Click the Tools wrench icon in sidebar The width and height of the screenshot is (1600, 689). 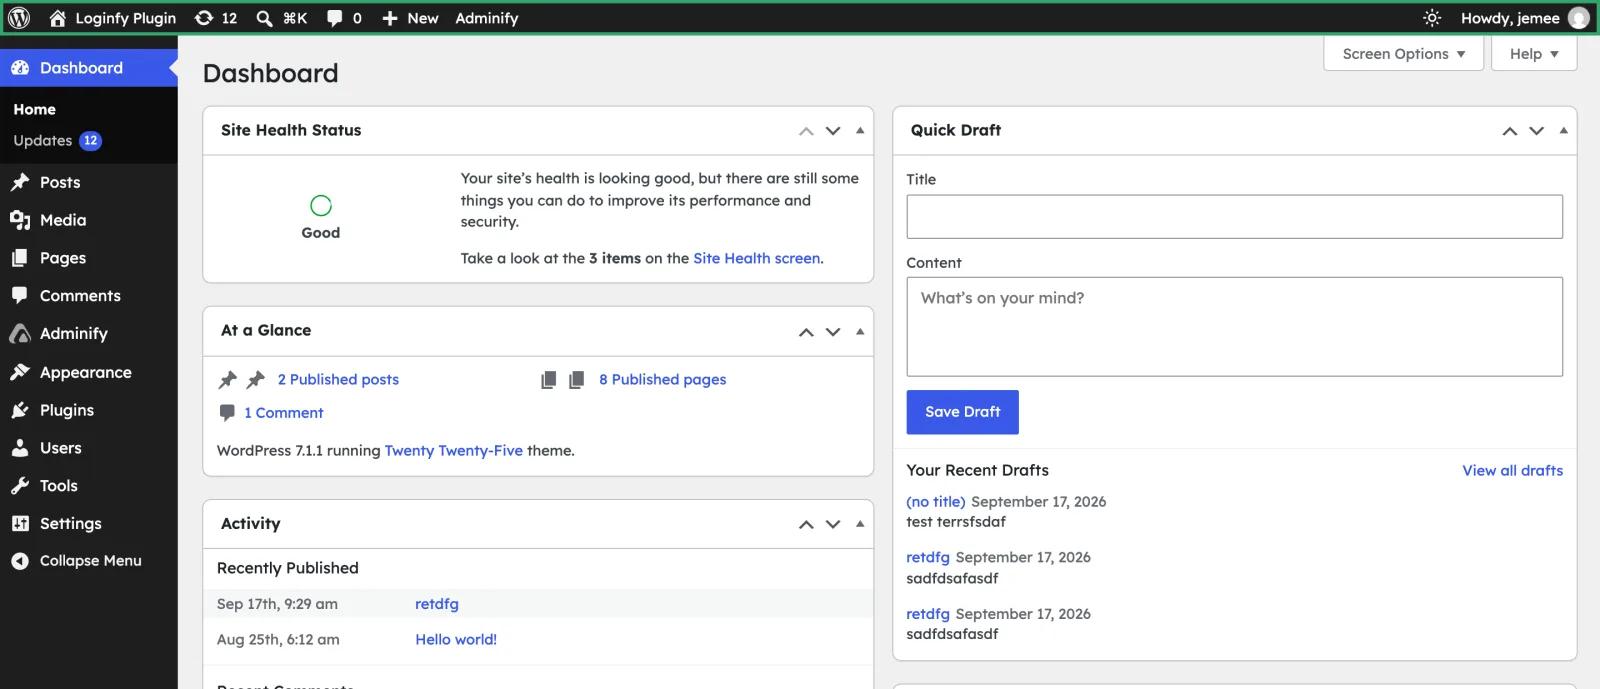pyautogui.click(x=20, y=486)
